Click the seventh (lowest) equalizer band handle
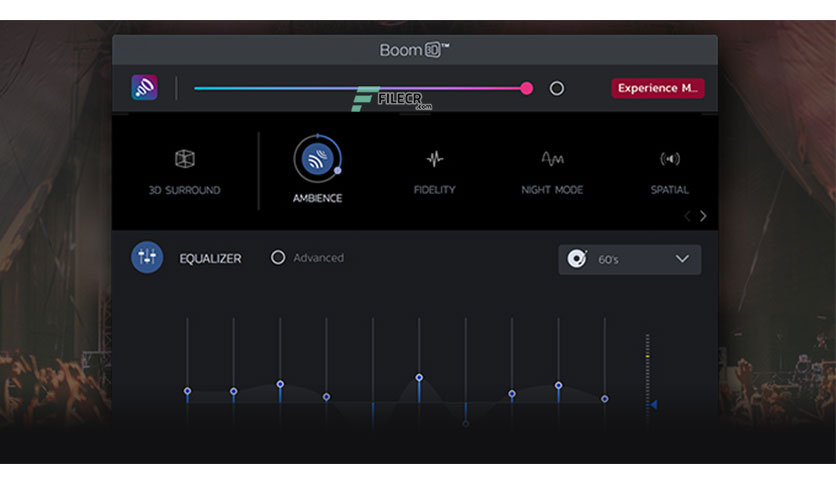Image resolution: width=836 pixels, height=484 pixels. (x=465, y=424)
